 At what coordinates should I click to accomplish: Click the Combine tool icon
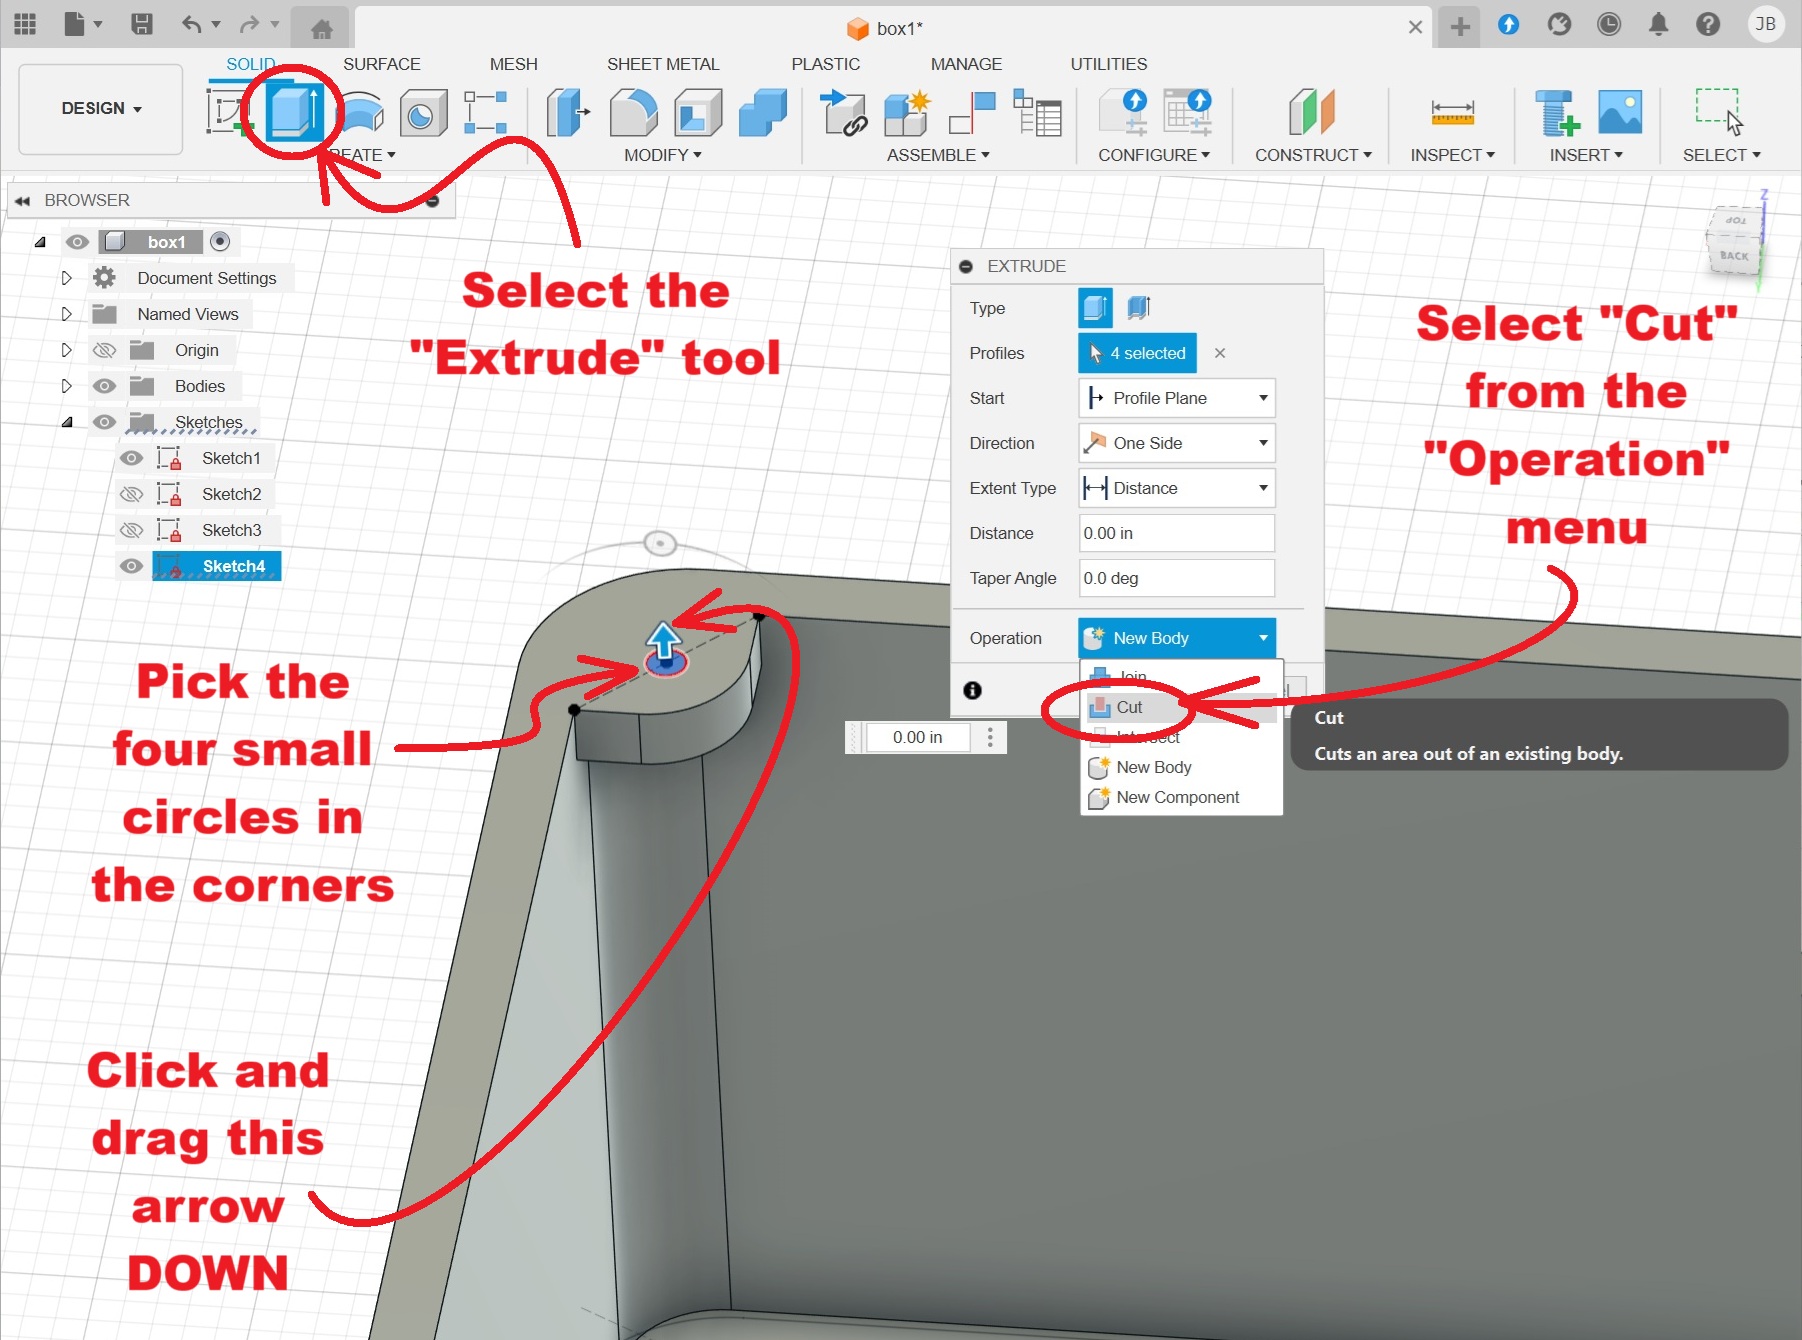(762, 112)
